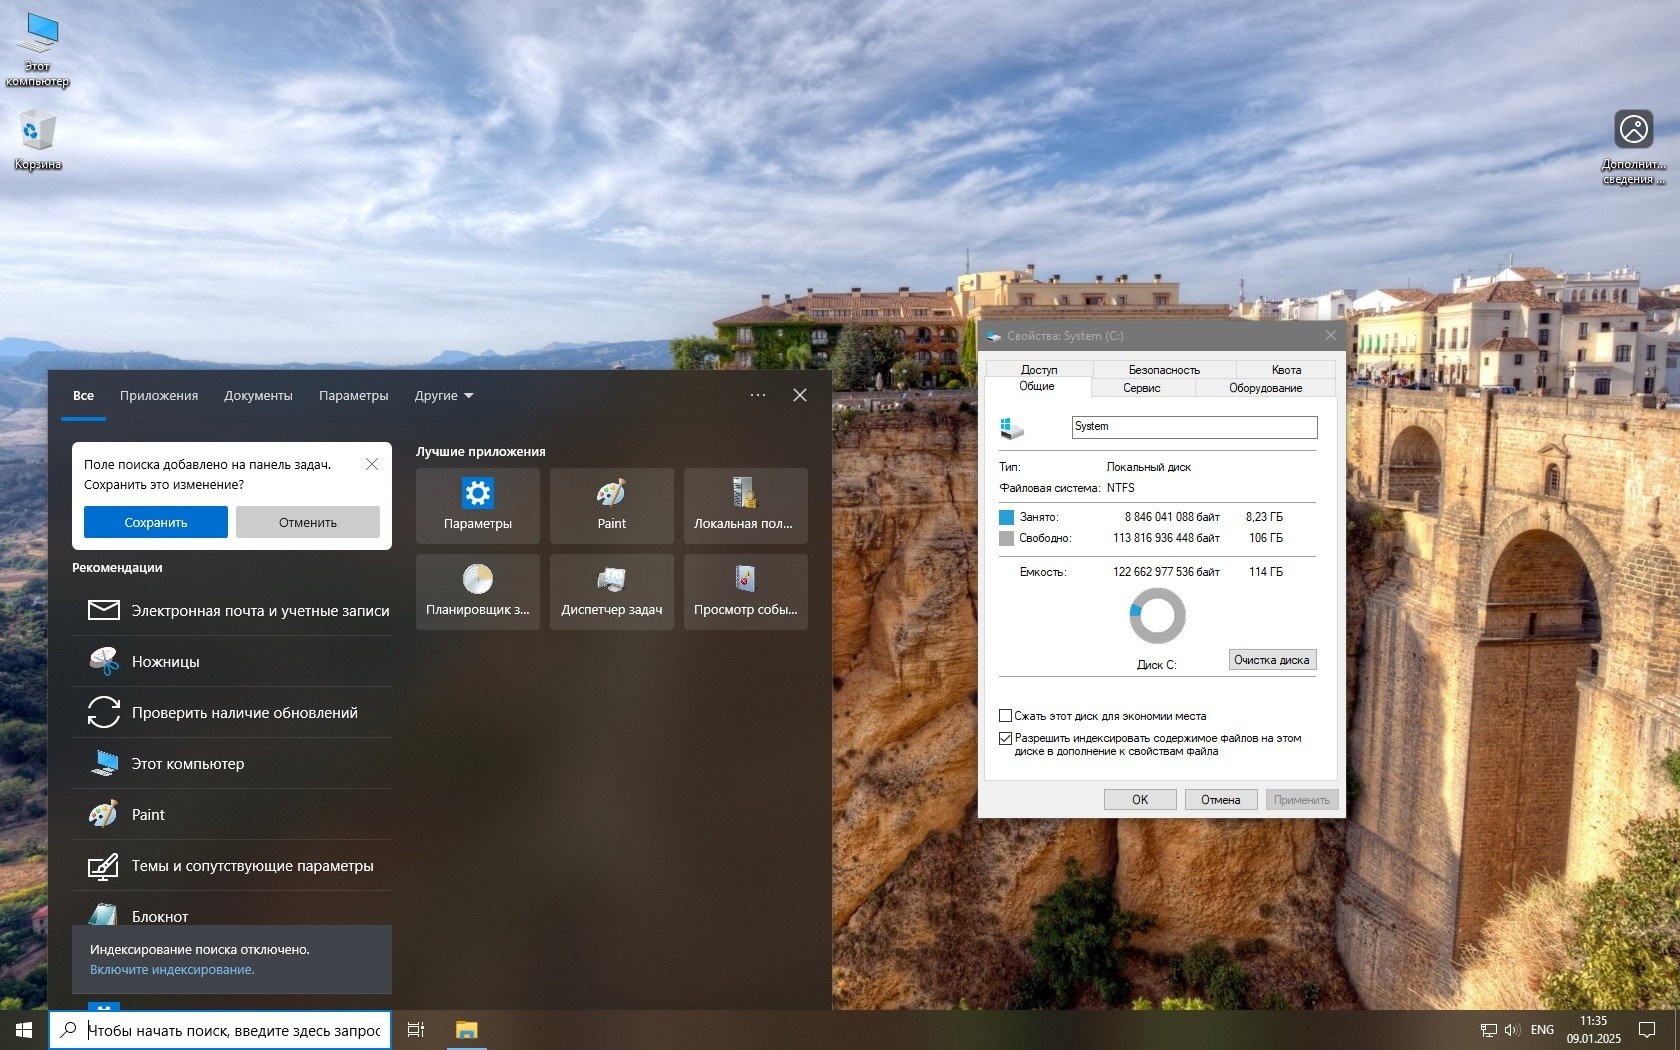Open the three-dot options menu in search
Image resolution: width=1680 pixels, height=1050 pixels.
[758, 396]
